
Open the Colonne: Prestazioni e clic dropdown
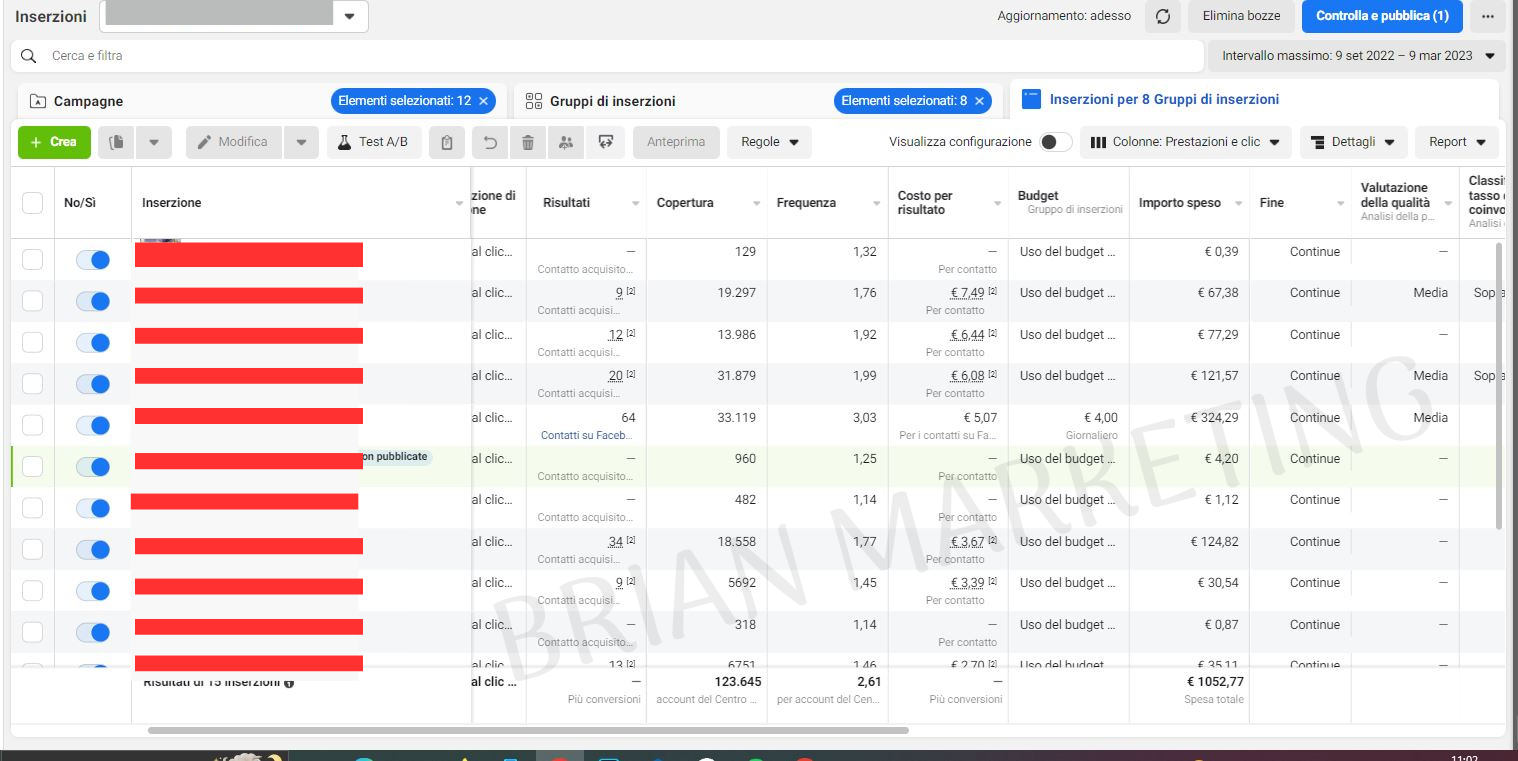point(1185,142)
